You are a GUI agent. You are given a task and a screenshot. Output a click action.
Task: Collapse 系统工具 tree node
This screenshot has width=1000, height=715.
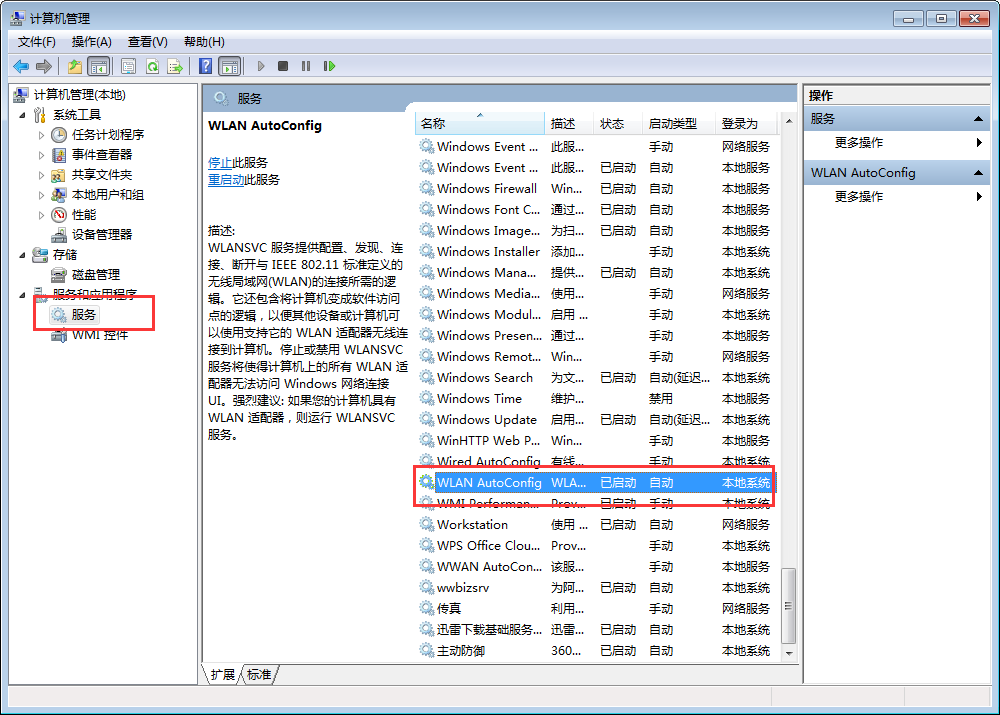[x=22, y=115]
